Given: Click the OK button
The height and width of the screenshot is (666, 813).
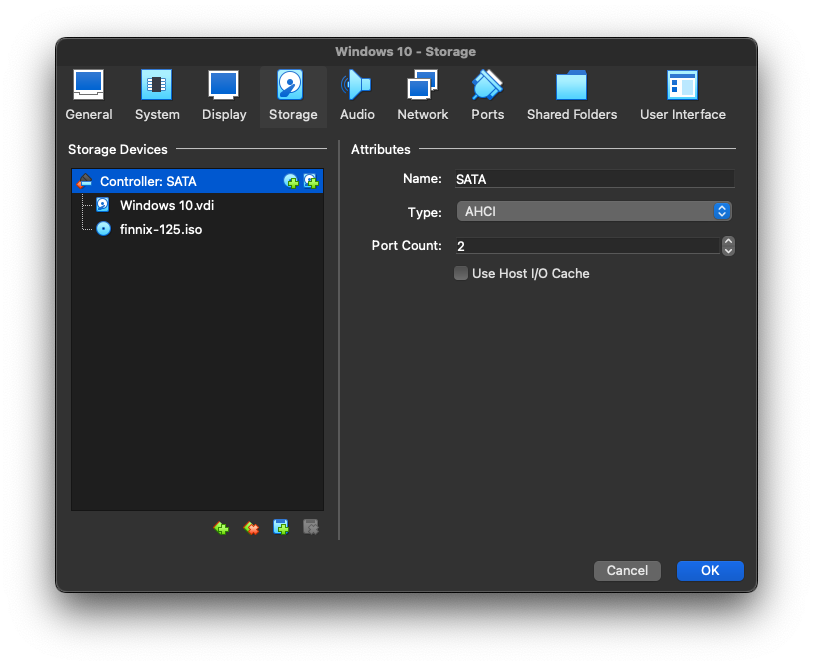Looking at the screenshot, I should 710,571.
